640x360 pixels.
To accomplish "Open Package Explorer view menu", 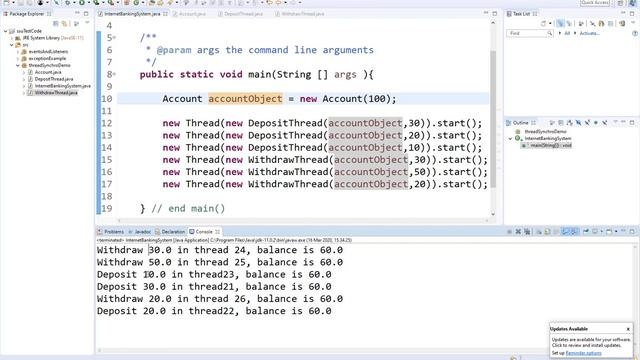I will (x=87, y=23).
